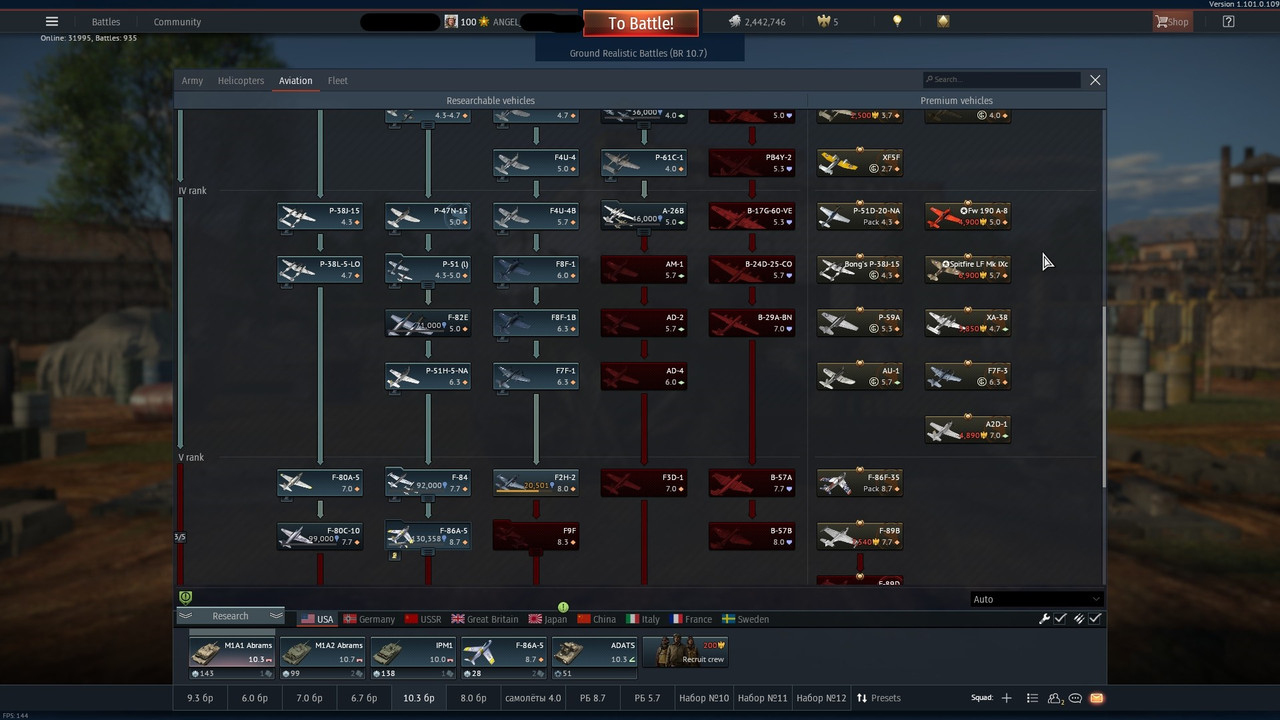Screen dimensions: 1280x720
Task: Open the chat speech bubble icon
Action: [1075, 698]
